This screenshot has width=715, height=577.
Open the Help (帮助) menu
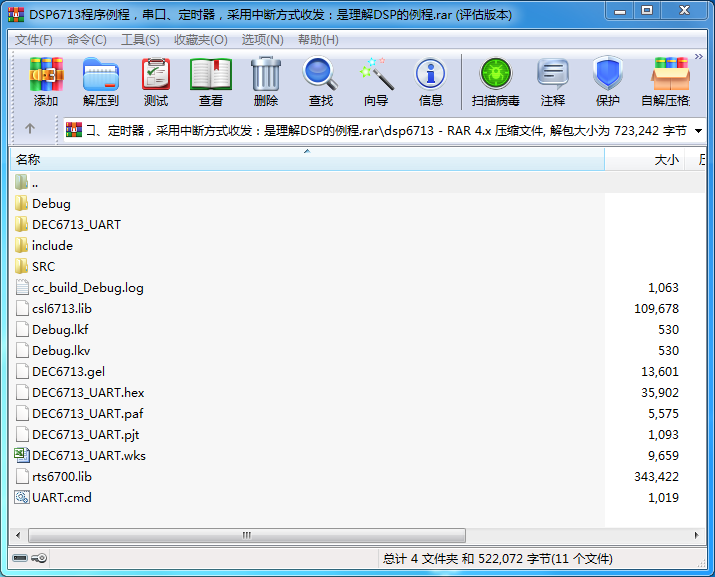tap(318, 40)
